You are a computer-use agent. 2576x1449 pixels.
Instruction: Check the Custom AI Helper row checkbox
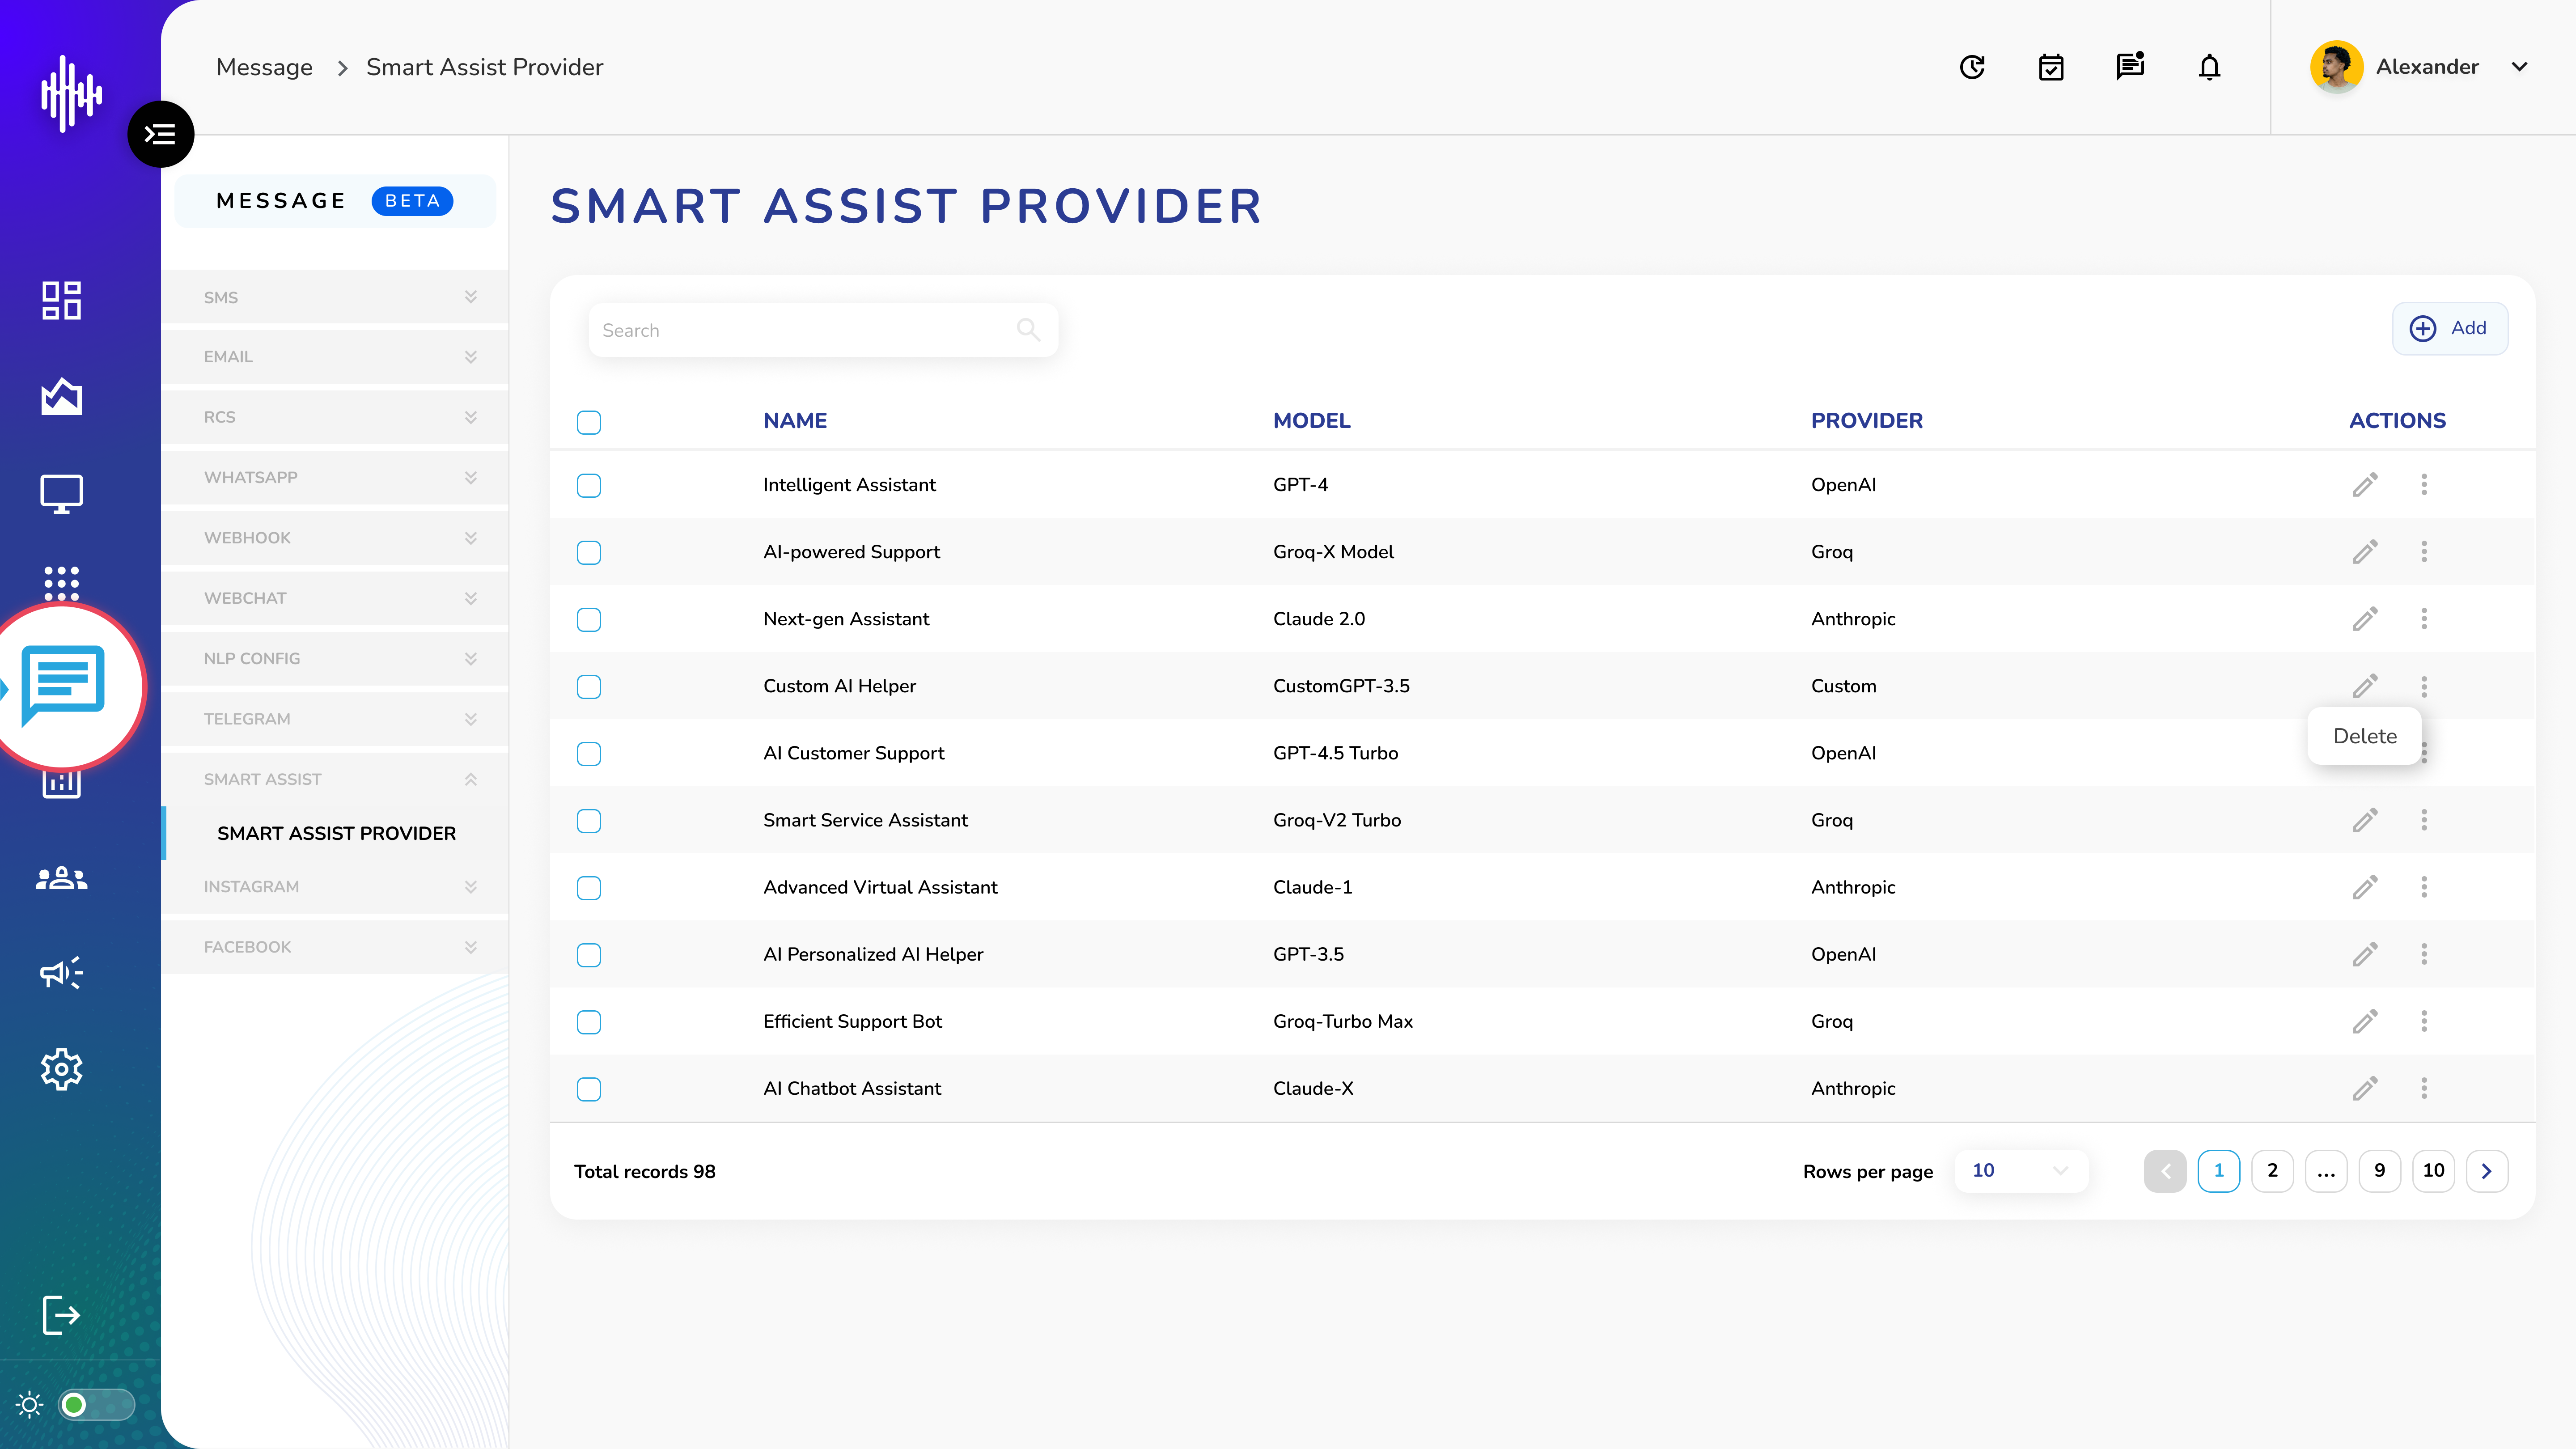tap(589, 686)
